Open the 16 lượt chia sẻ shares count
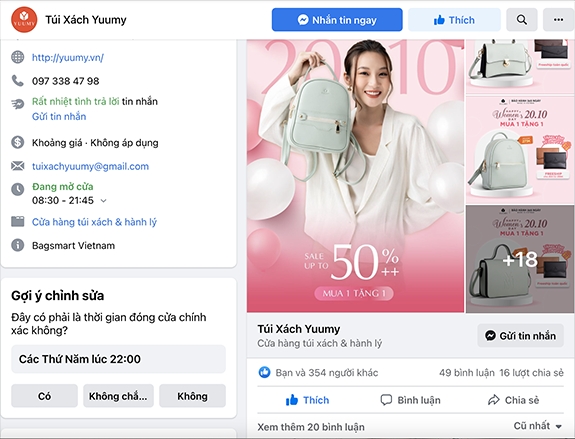The height and width of the screenshot is (439, 575). 531,373
